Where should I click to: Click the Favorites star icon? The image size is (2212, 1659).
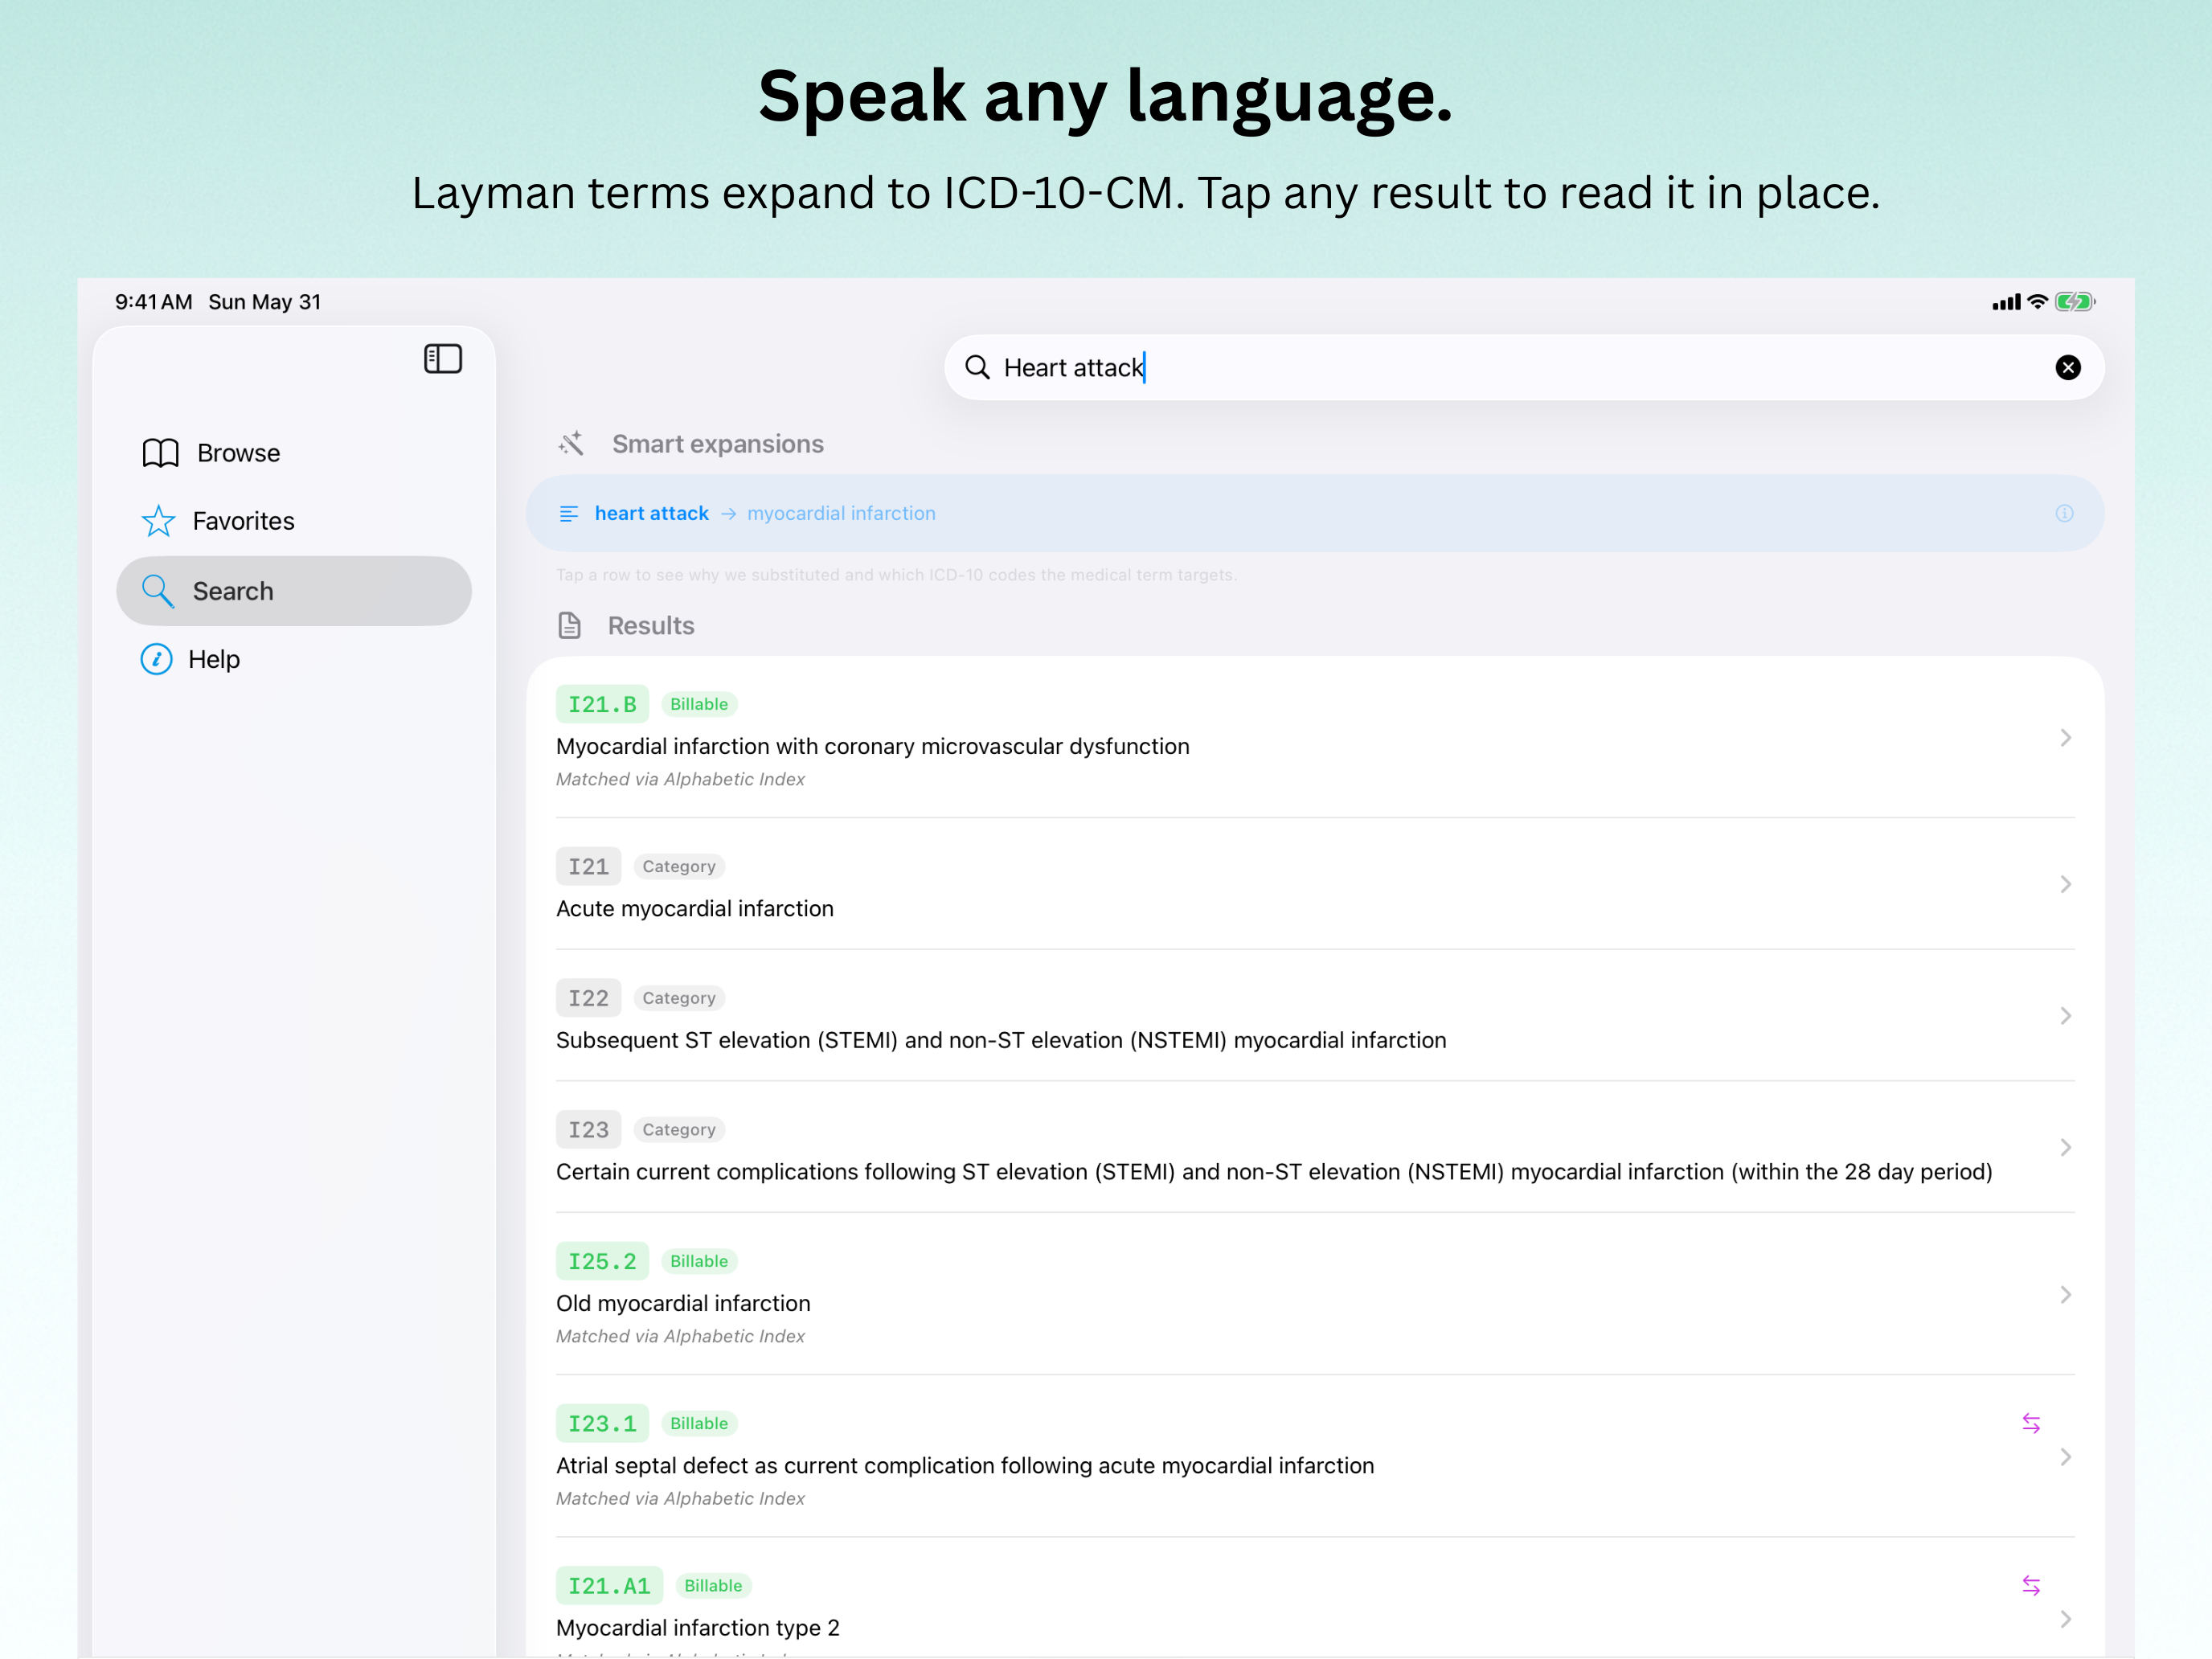pyautogui.click(x=158, y=521)
